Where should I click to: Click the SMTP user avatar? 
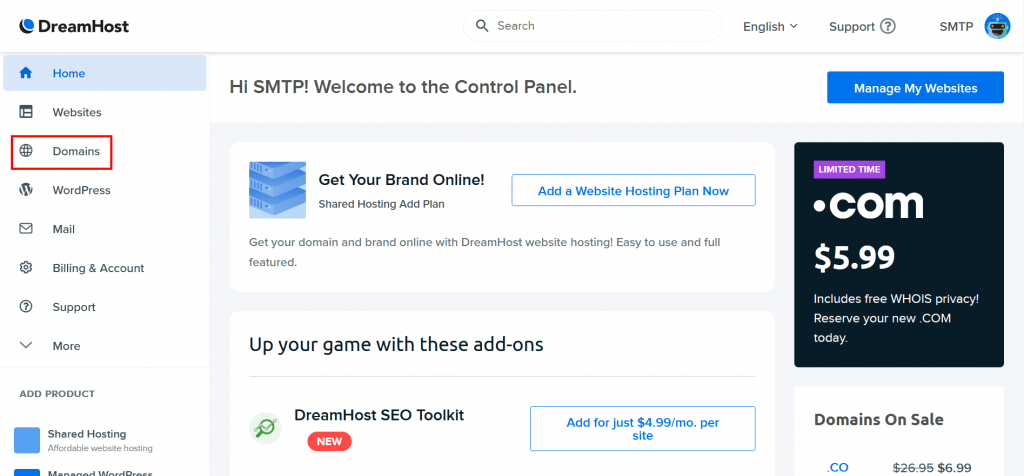(x=997, y=26)
